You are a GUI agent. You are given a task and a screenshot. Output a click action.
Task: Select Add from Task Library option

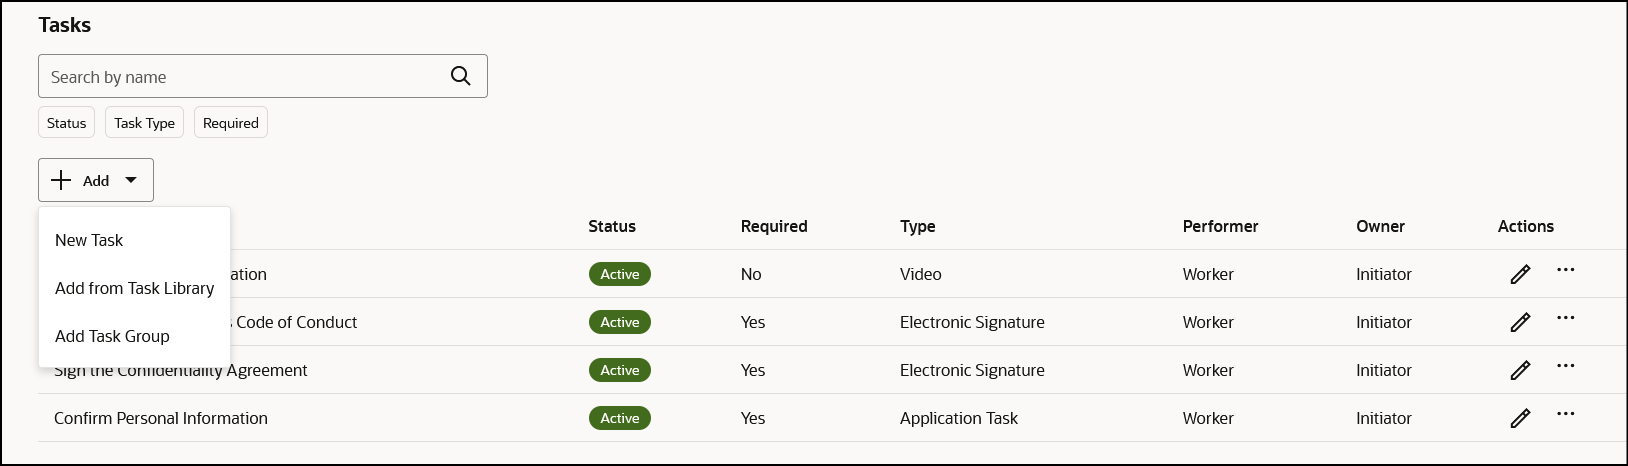[134, 288]
